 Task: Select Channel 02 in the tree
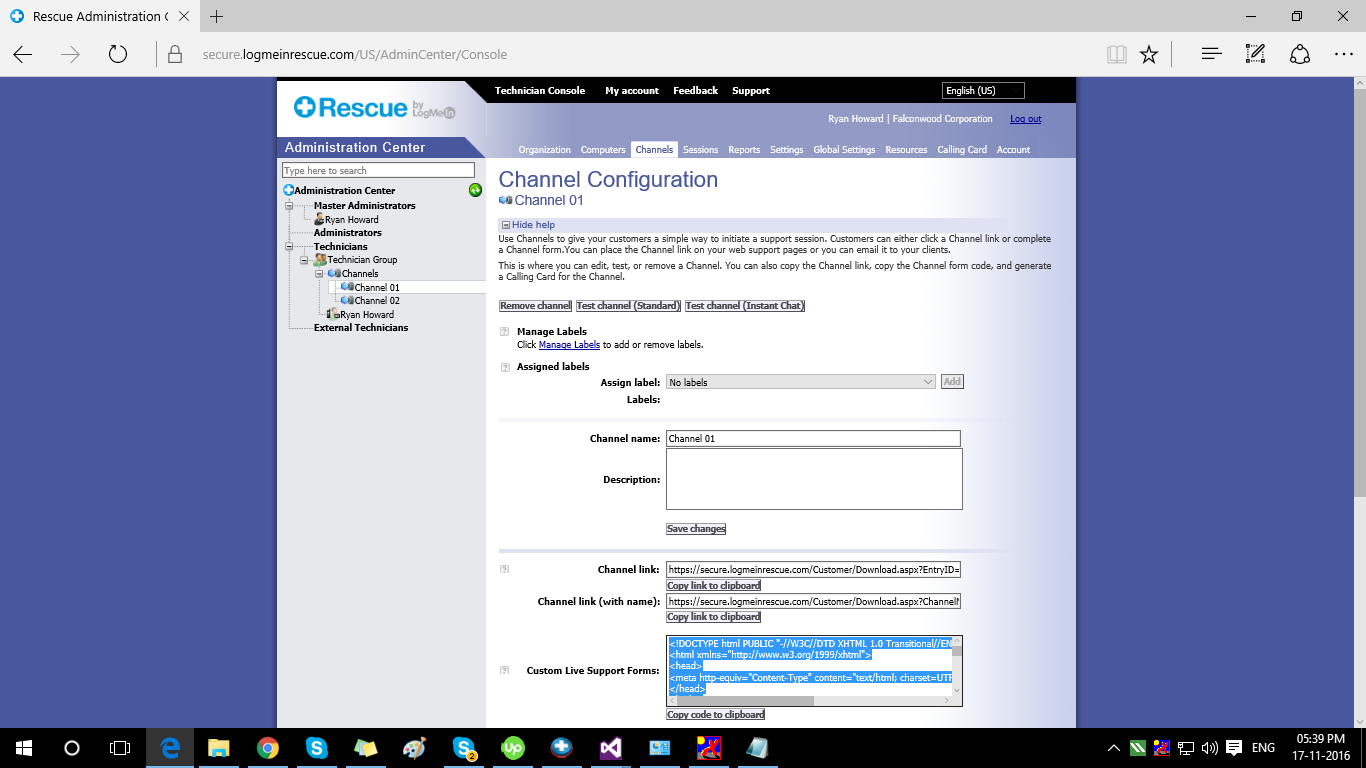click(x=377, y=301)
